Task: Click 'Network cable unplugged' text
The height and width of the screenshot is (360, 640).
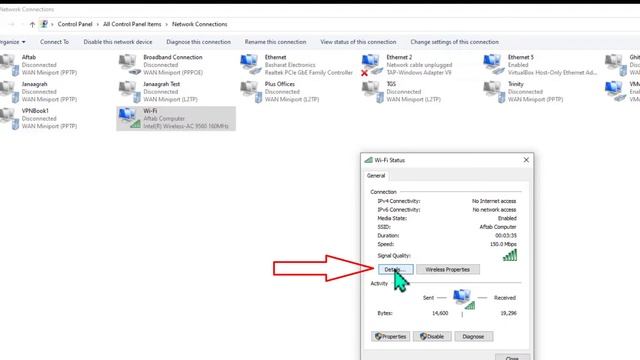Action: 419,65
